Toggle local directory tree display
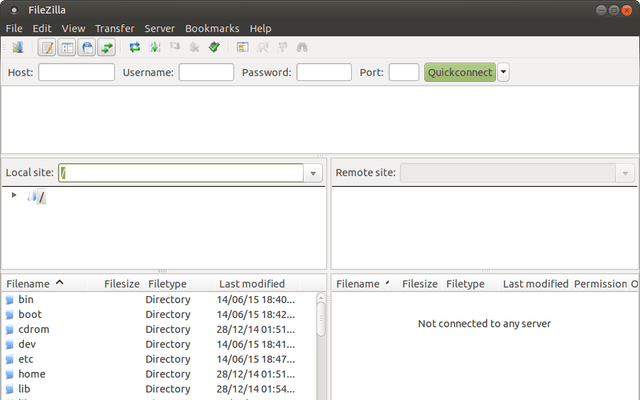Image resolution: width=640 pixels, height=400 pixels. [67, 47]
